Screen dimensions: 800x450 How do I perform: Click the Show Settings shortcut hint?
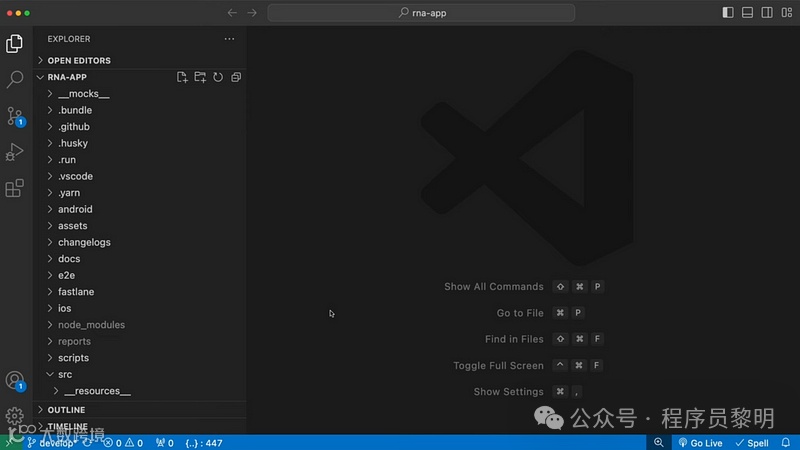(x=528, y=392)
